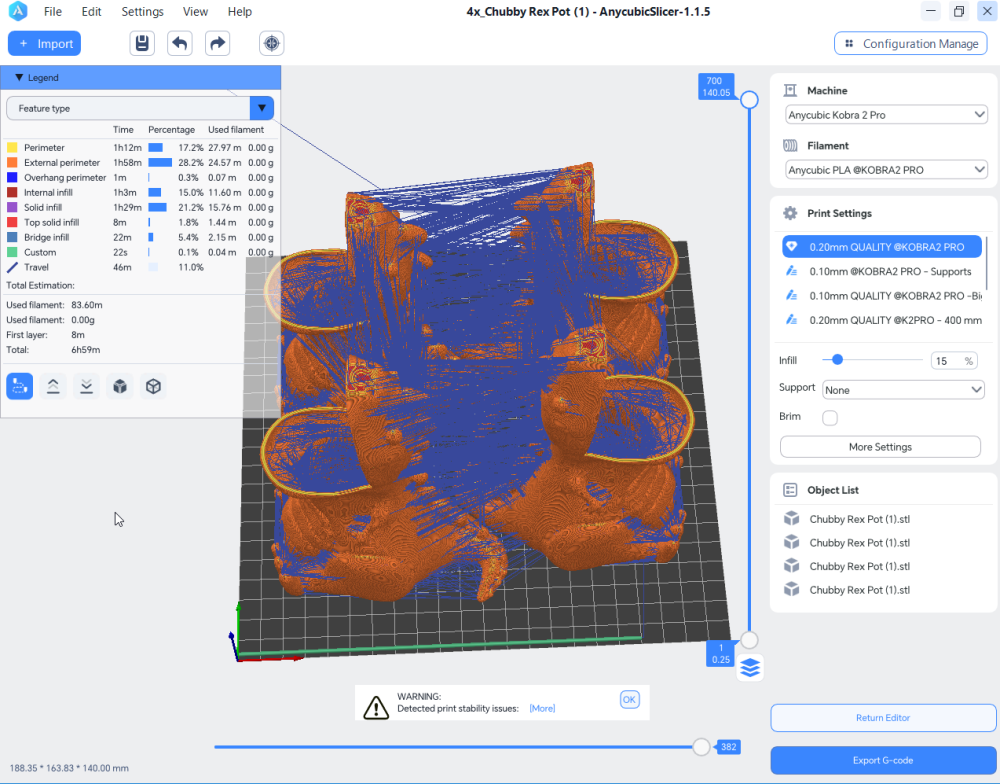Open the Help menu

pyautogui.click(x=240, y=11)
